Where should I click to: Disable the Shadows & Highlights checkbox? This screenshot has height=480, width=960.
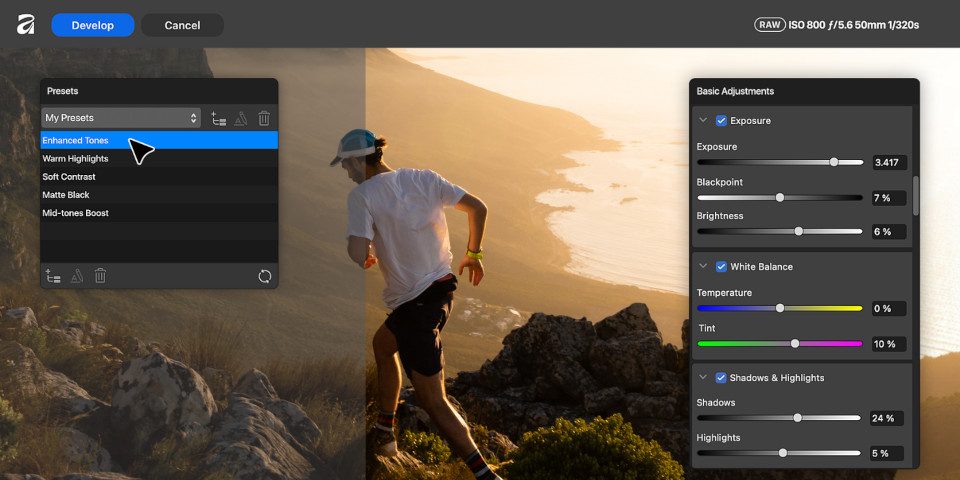coord(721,378)
